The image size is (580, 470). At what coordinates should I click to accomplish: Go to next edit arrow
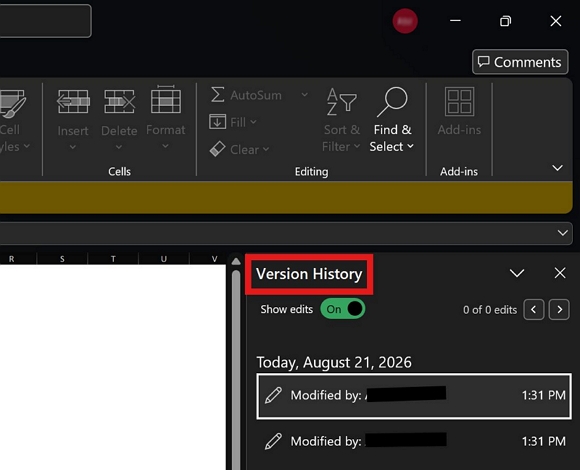pos(559,309)
